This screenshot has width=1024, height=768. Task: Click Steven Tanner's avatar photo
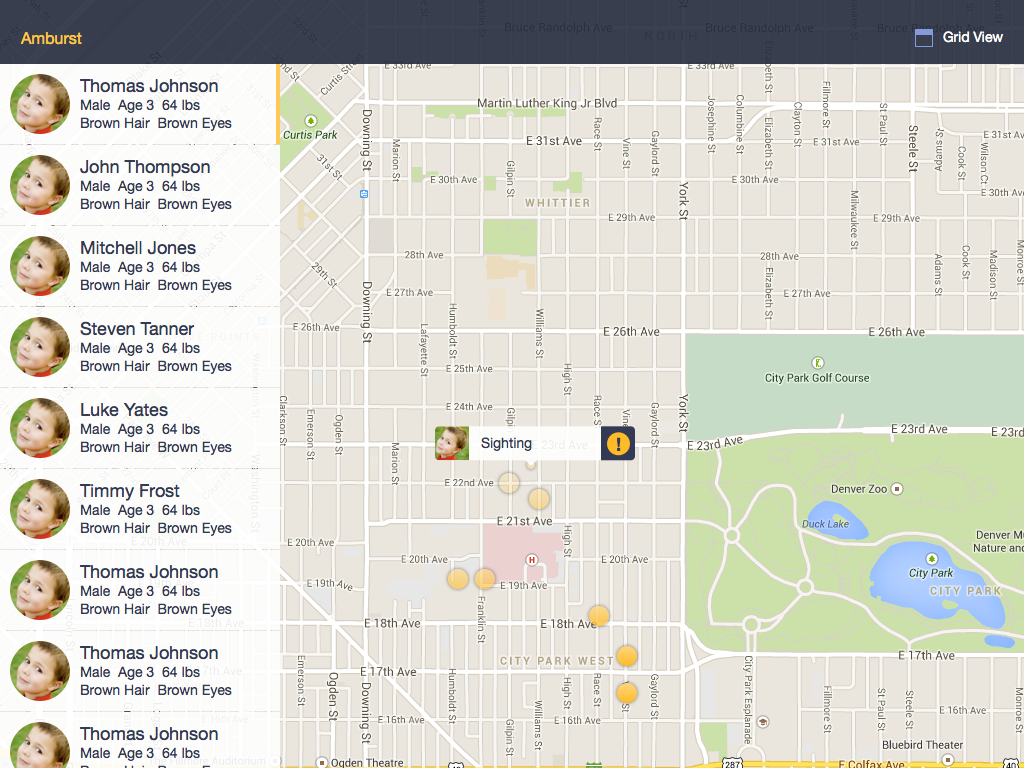point(40,347)
